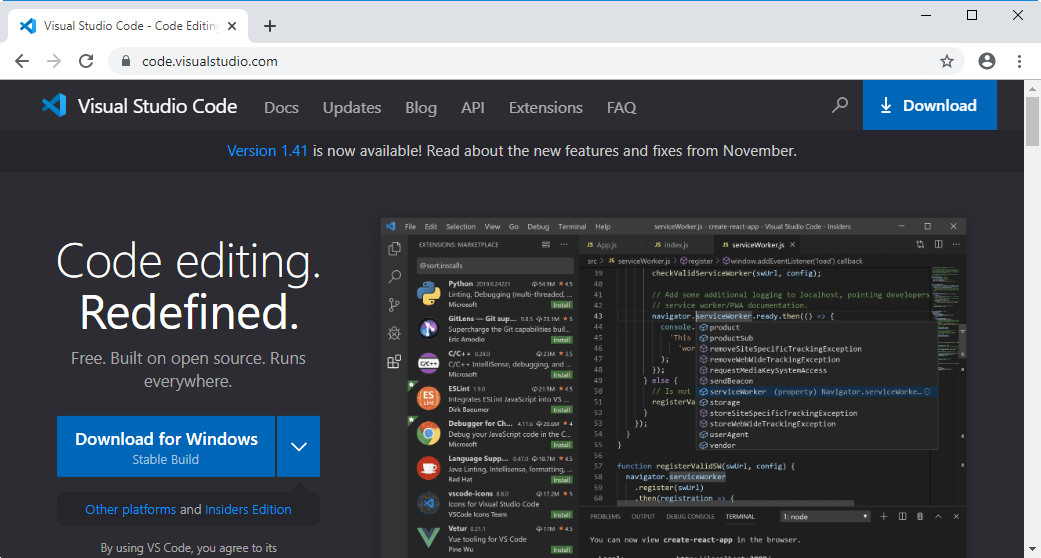Click the Download button in the top navigation

[x=929, y=105]
